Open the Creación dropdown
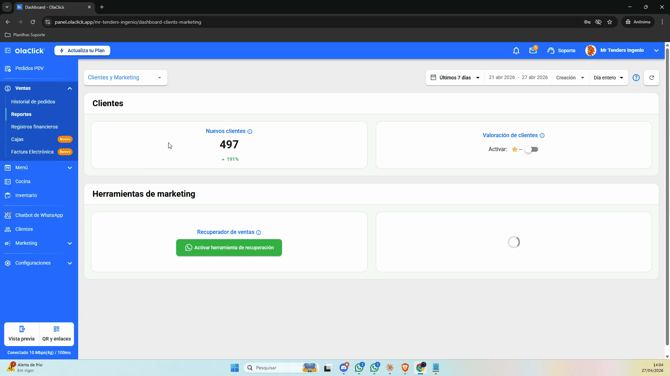The width and height of the screenshot is (670, 376). coord(570,78)
